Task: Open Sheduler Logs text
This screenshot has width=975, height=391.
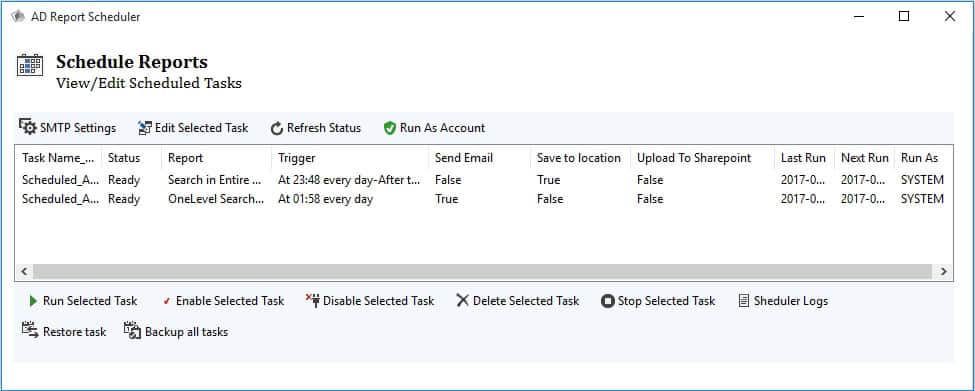Action: (x=791, y=301)
